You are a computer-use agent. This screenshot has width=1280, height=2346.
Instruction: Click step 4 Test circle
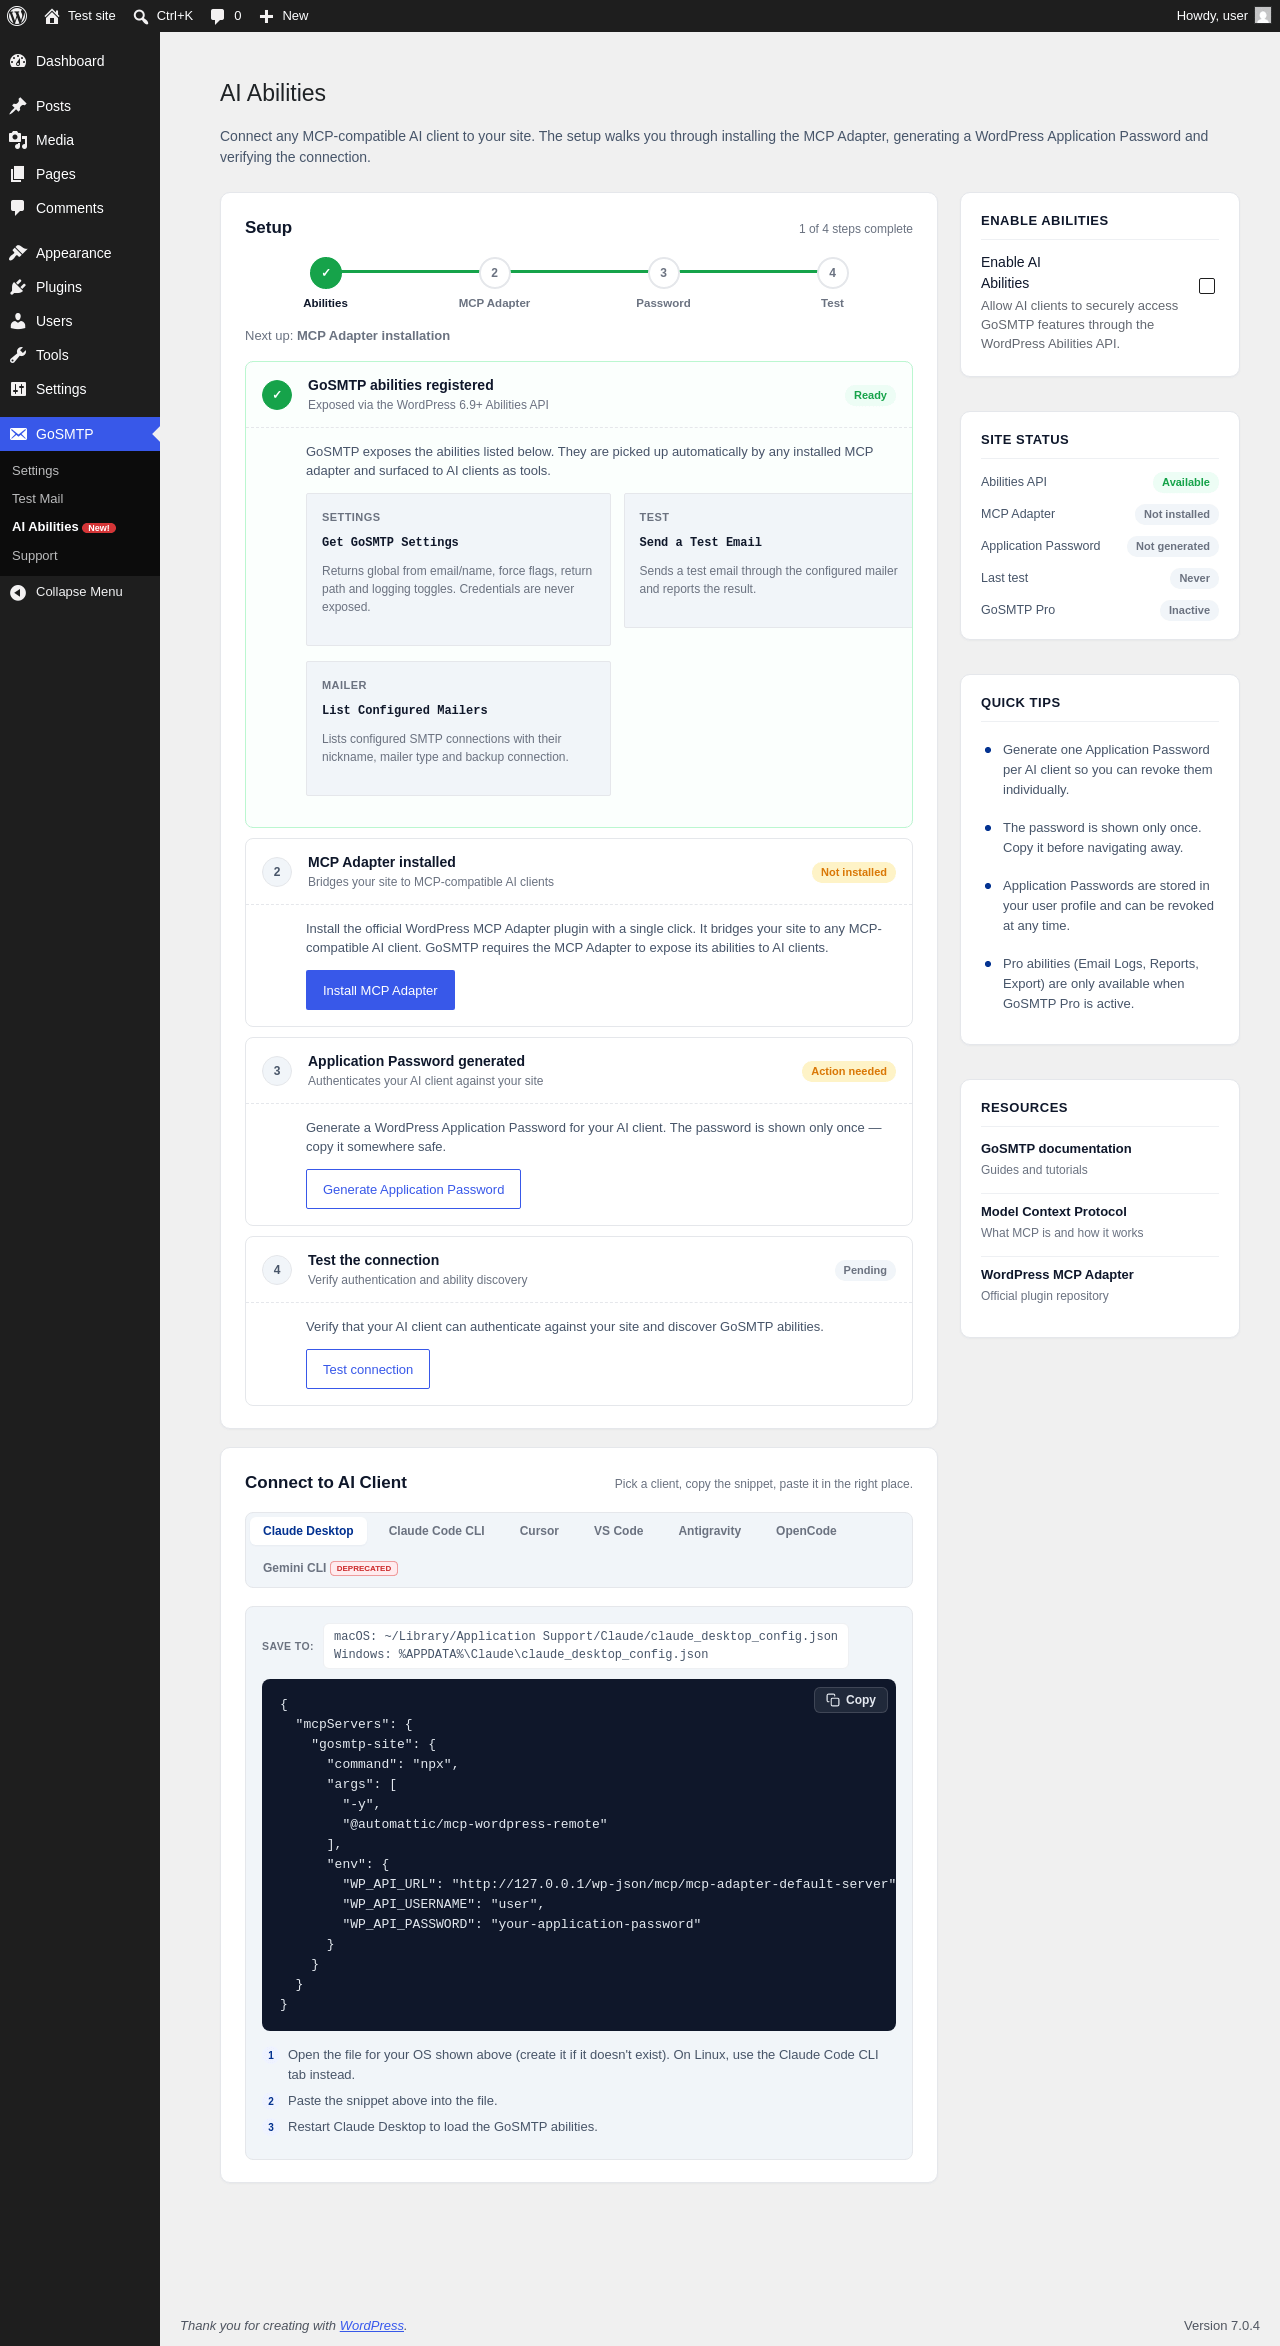point(832,273)
